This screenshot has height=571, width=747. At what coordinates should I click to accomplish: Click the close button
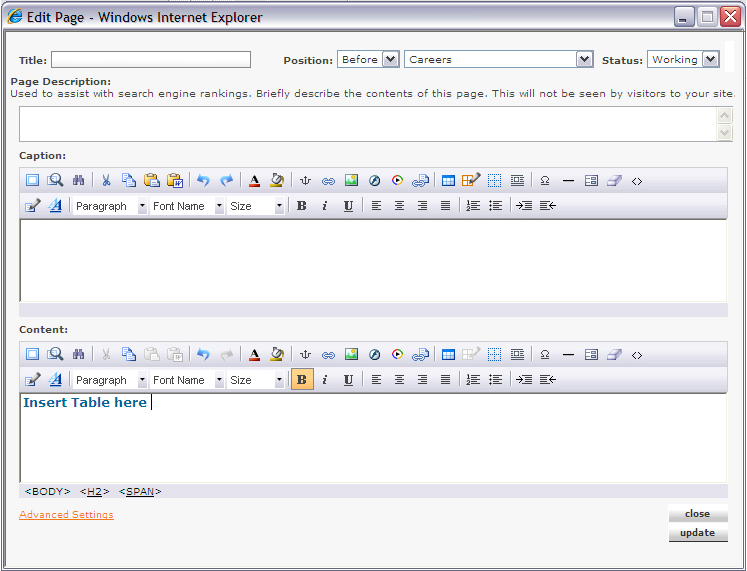coord(698,513)
